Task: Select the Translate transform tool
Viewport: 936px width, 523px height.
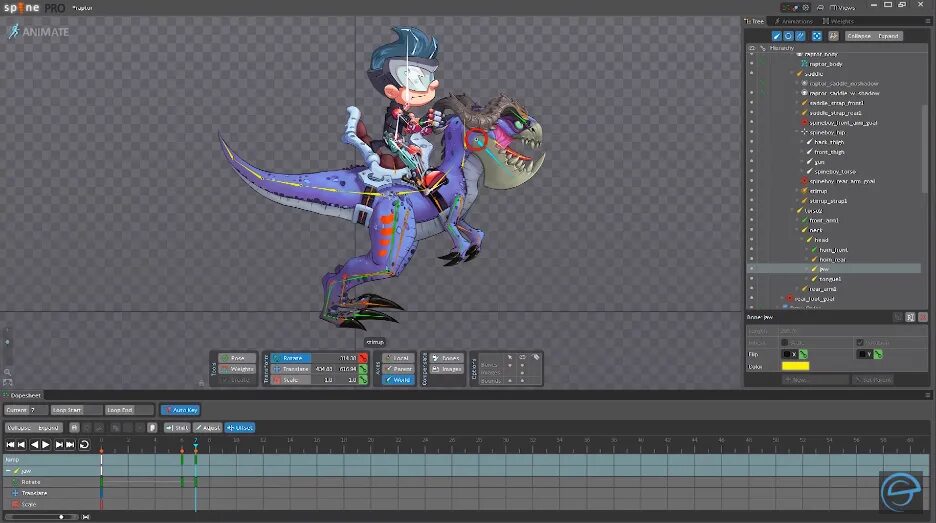Action: click(x=291, y=369)
